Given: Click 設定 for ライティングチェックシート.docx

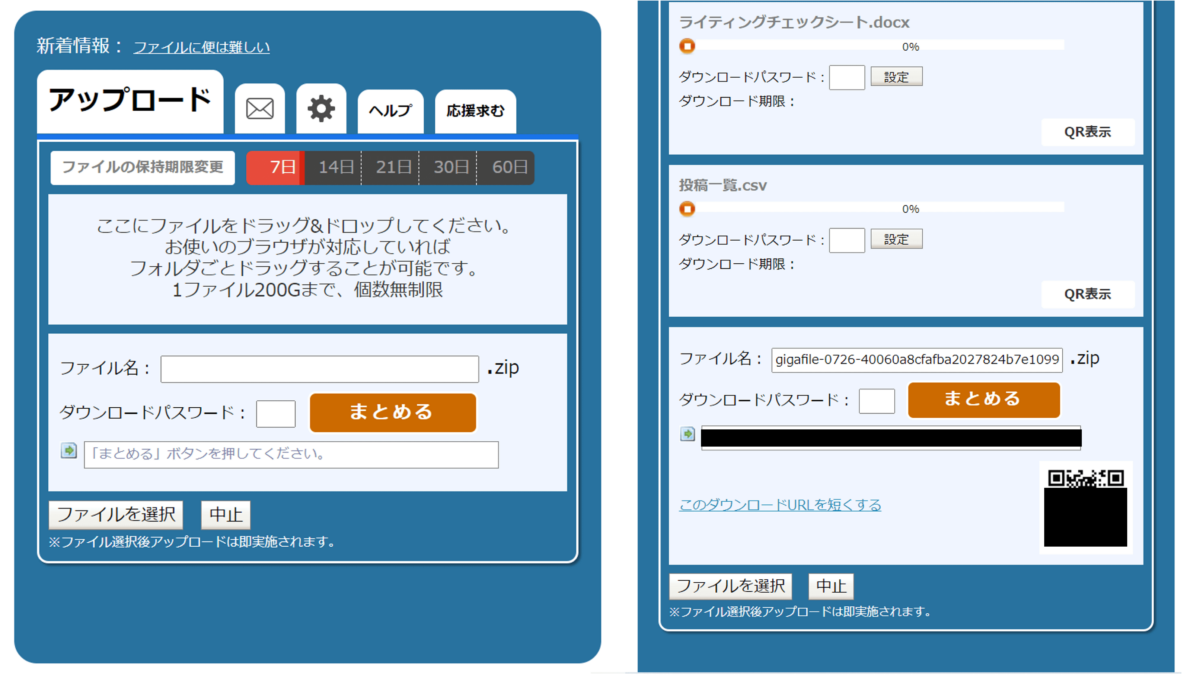Looking at the screenshot, I should pos(897,77).
